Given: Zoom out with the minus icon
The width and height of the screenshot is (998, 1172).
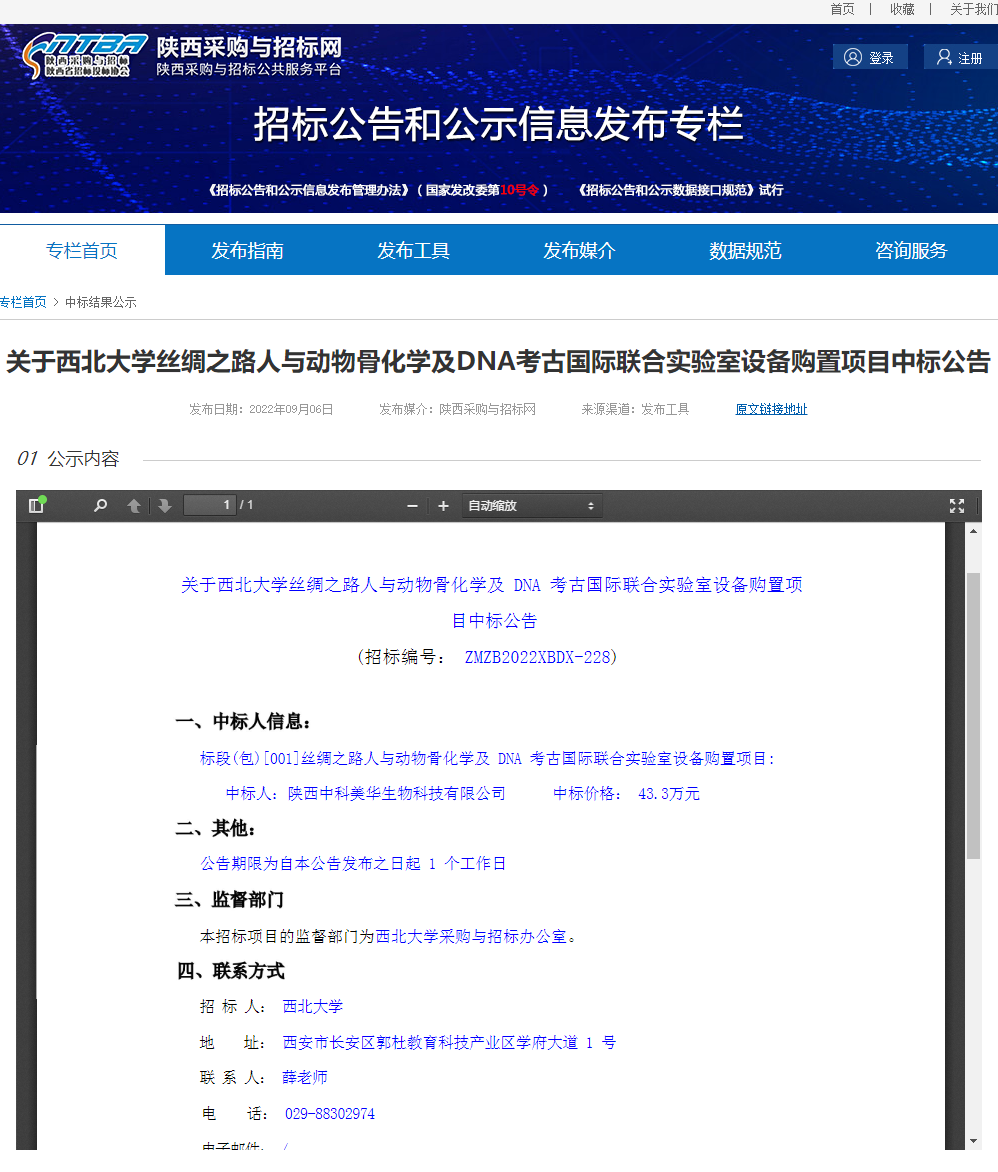Looking at the screenshot, I should 412,506.
